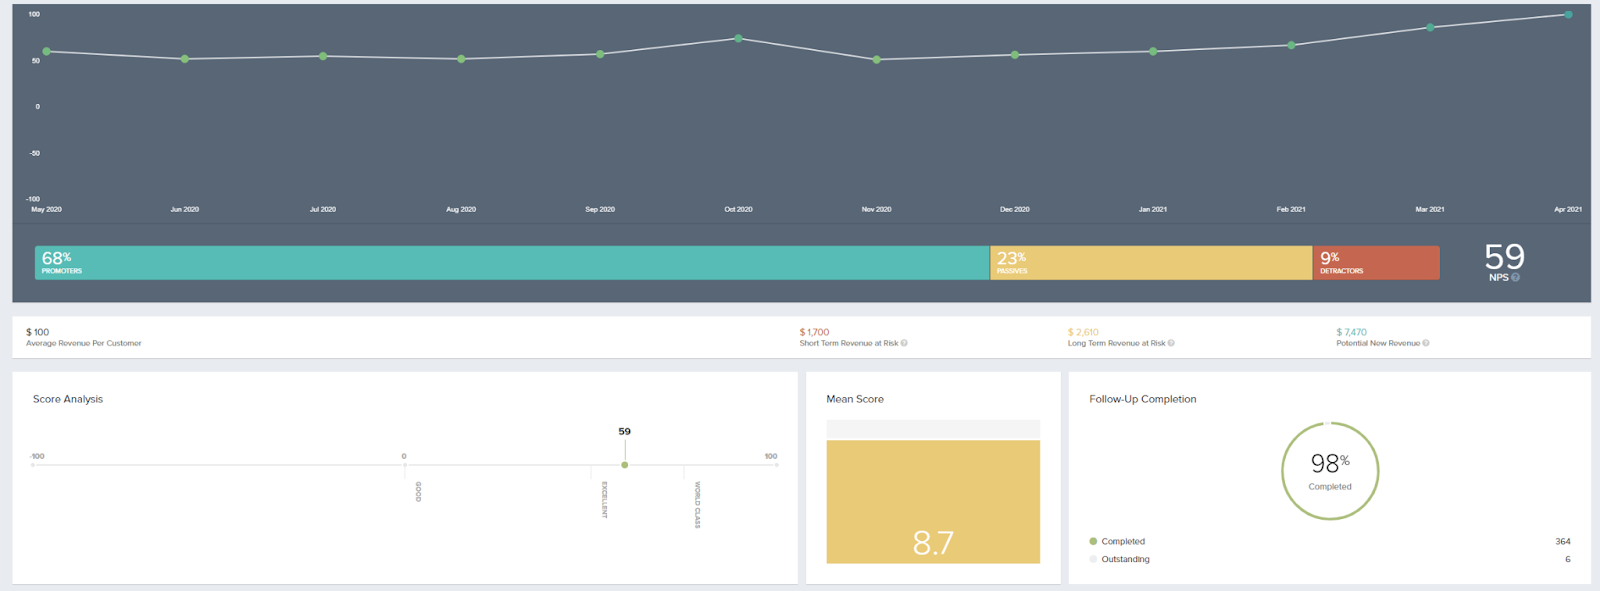Select the Mar 2021 data point on NPS chart
Screen dimensions: 1600x591
pos(1430,27)
